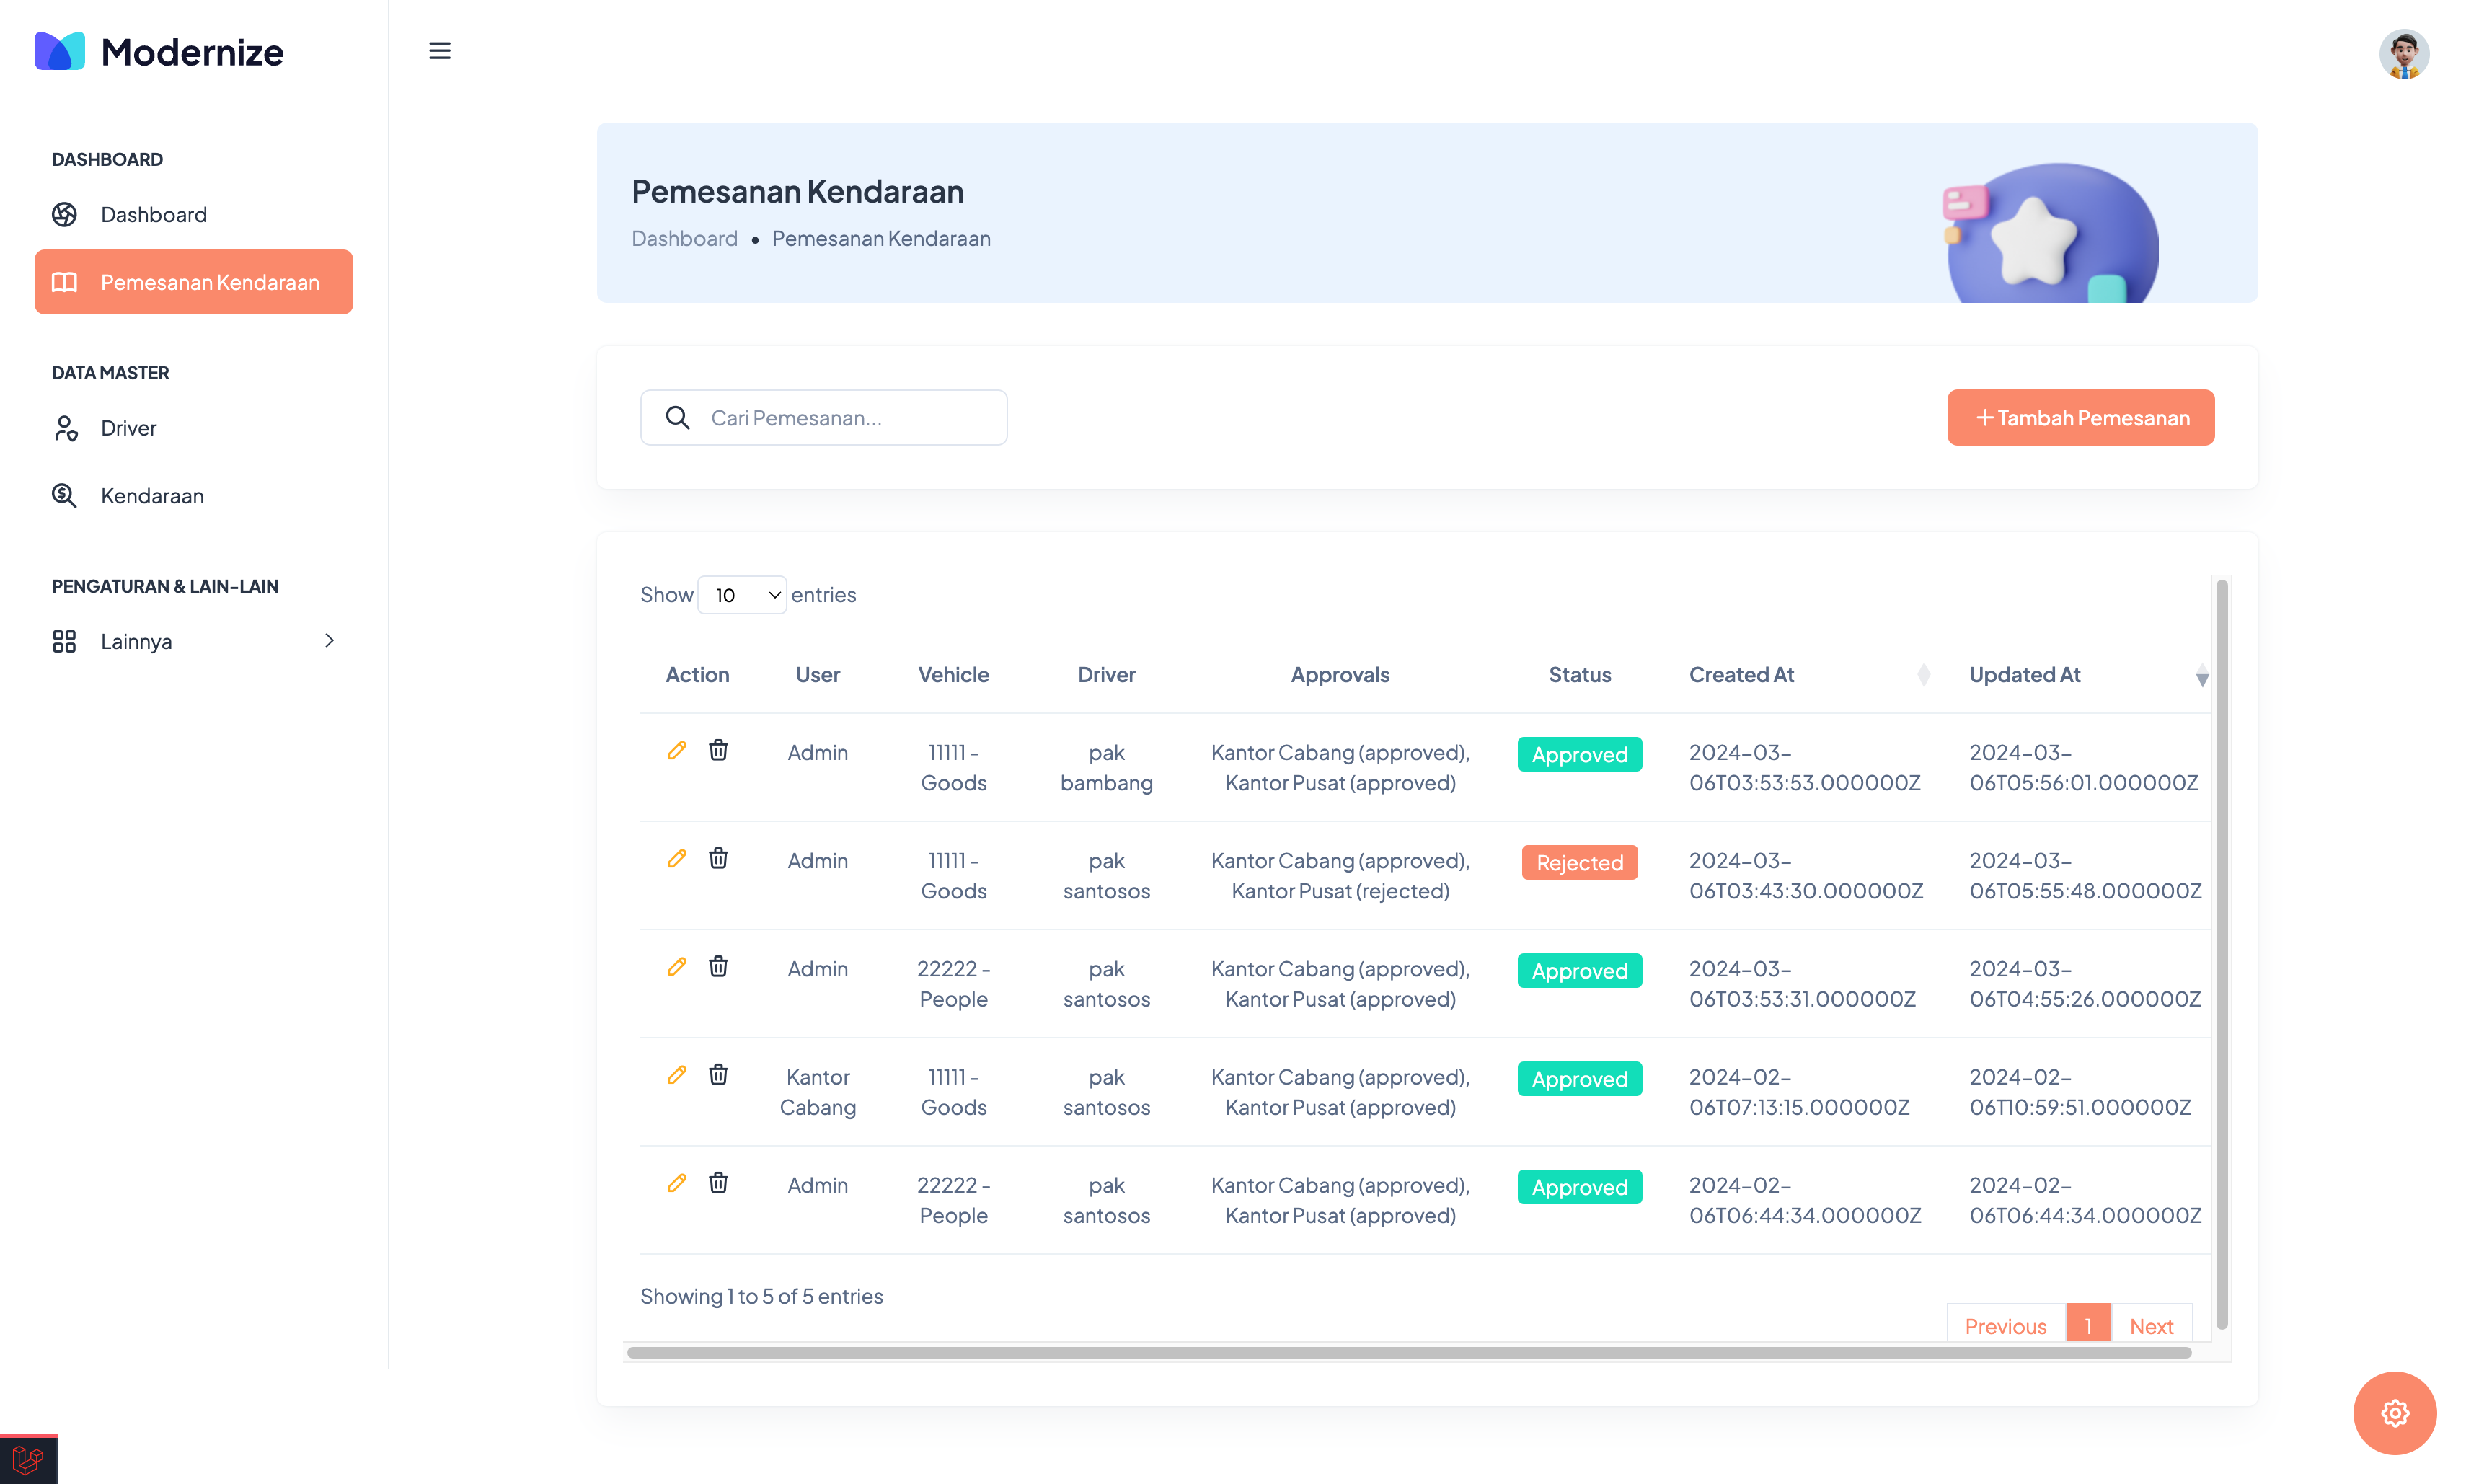Open the Kendaraan sidebar item
The image size is (2466, 1484).
tap(152, 496)
